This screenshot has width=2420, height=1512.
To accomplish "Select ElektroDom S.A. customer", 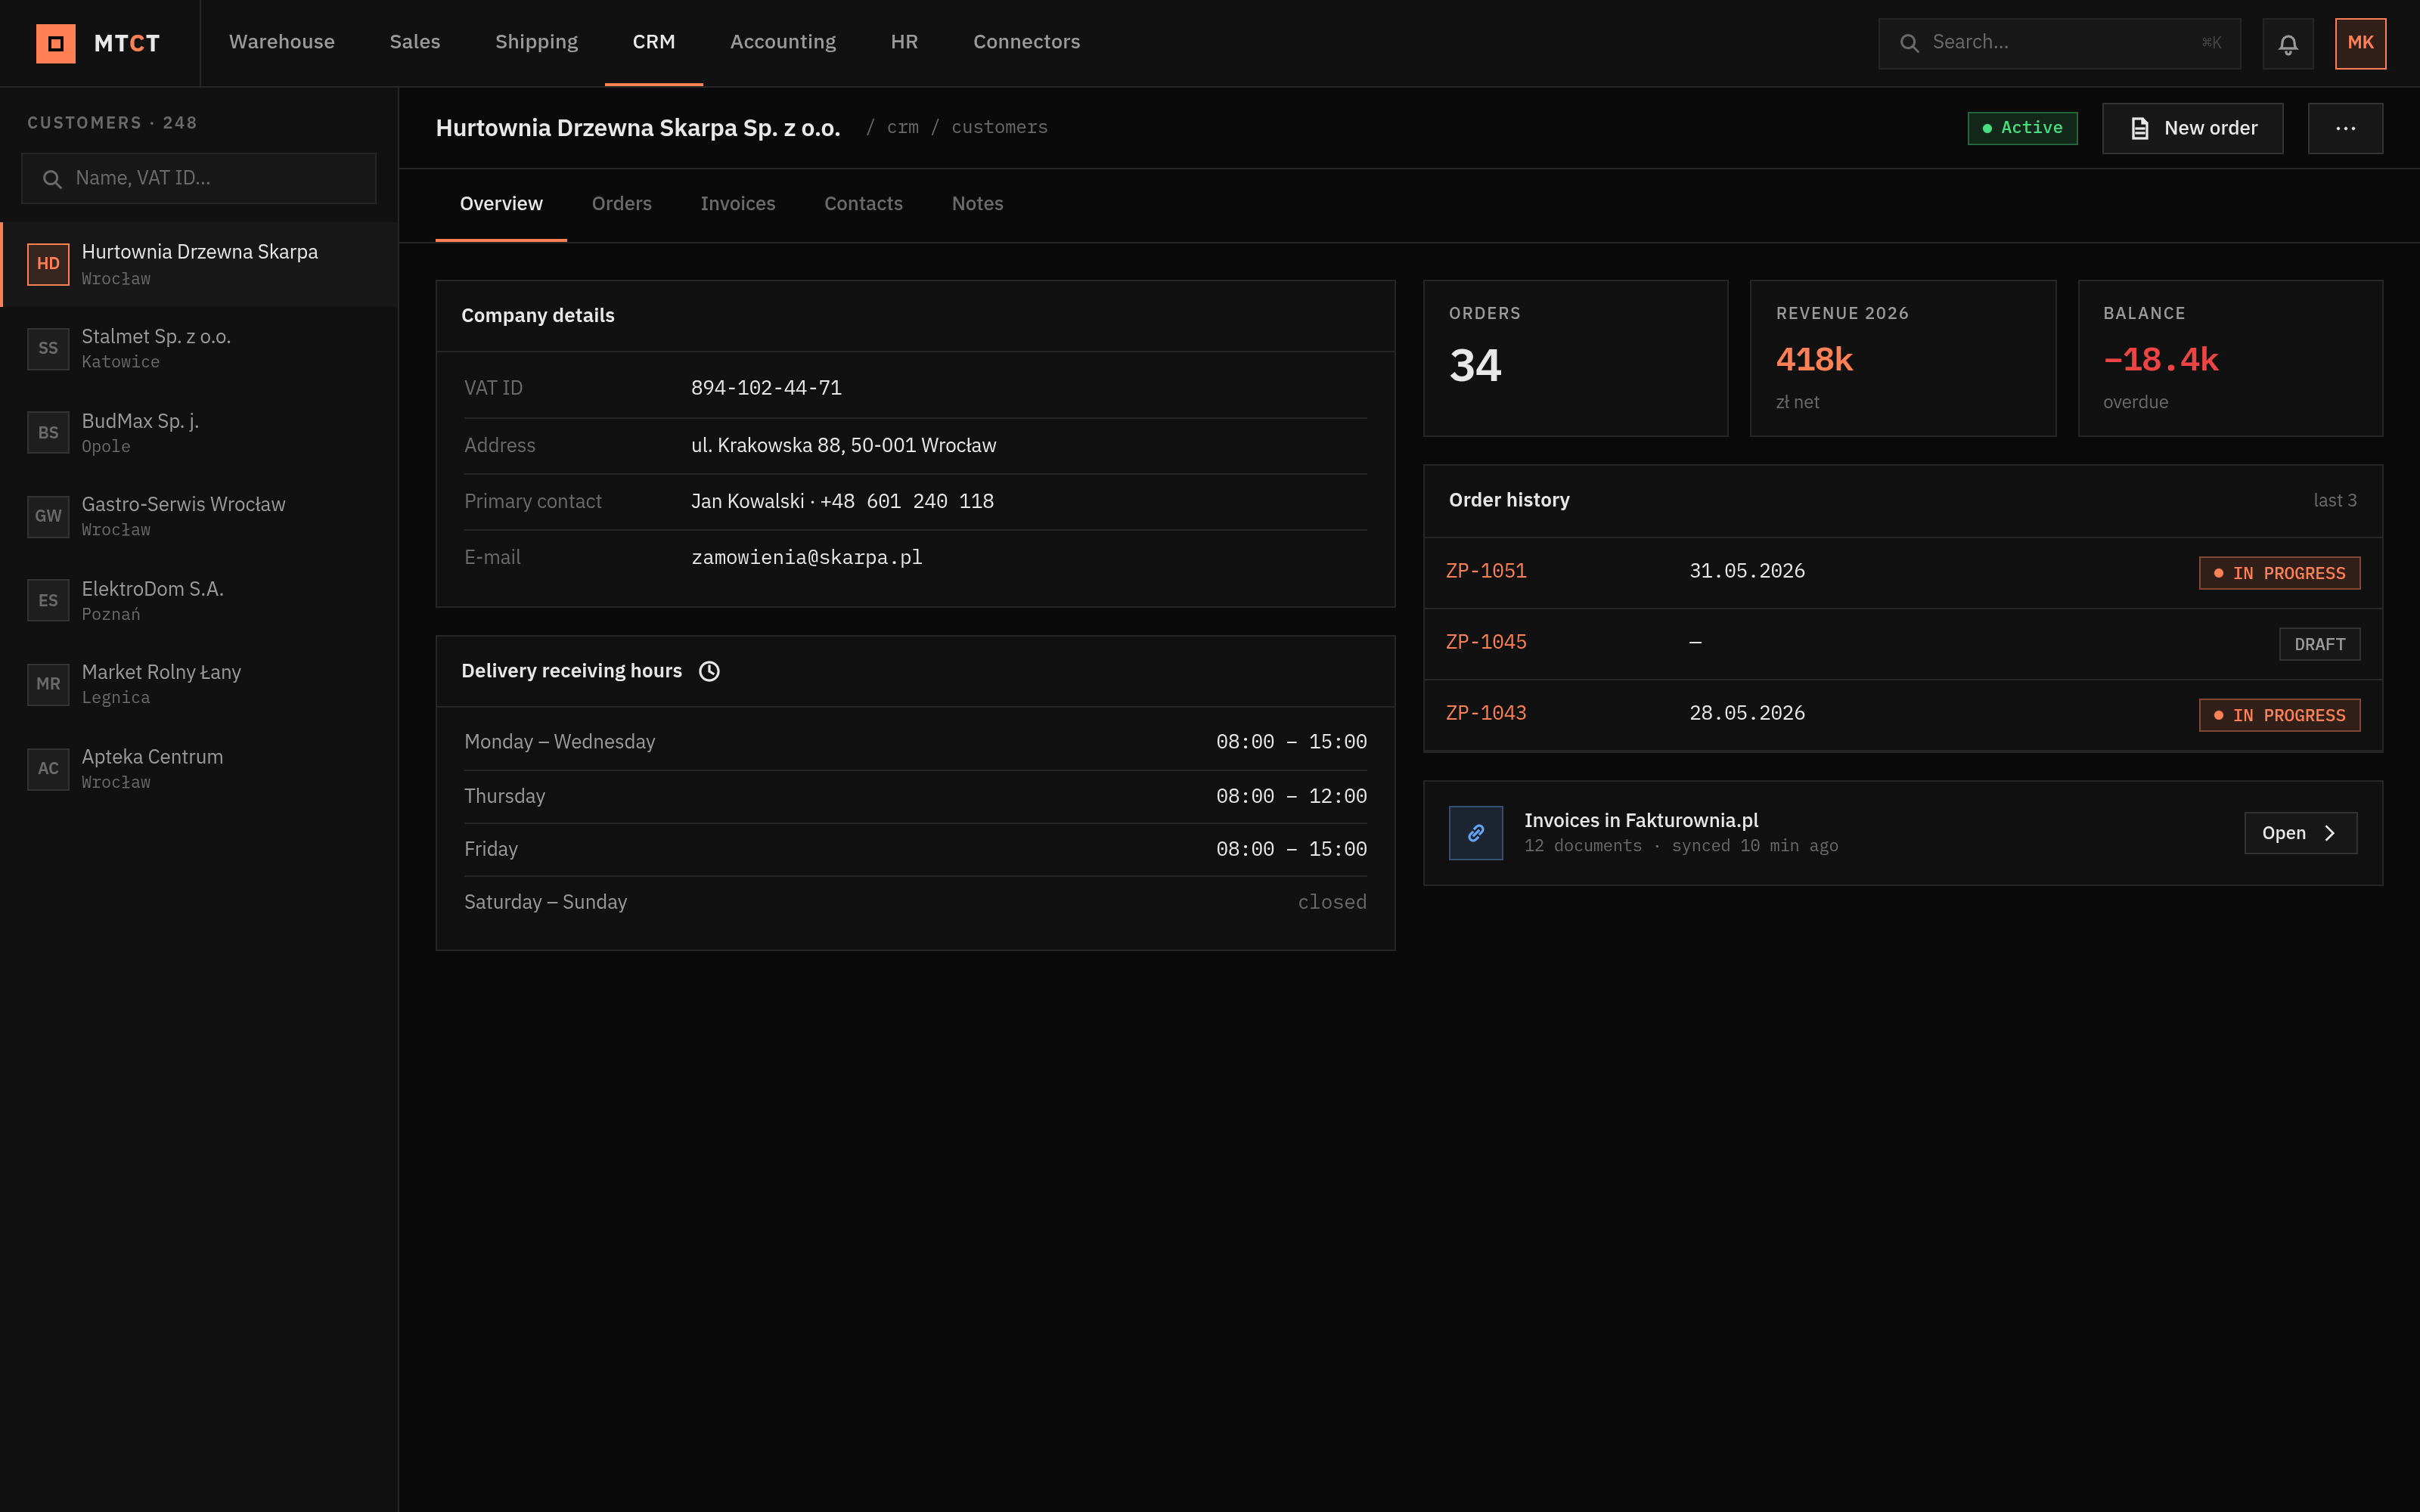I will click(x=200, y=600).
